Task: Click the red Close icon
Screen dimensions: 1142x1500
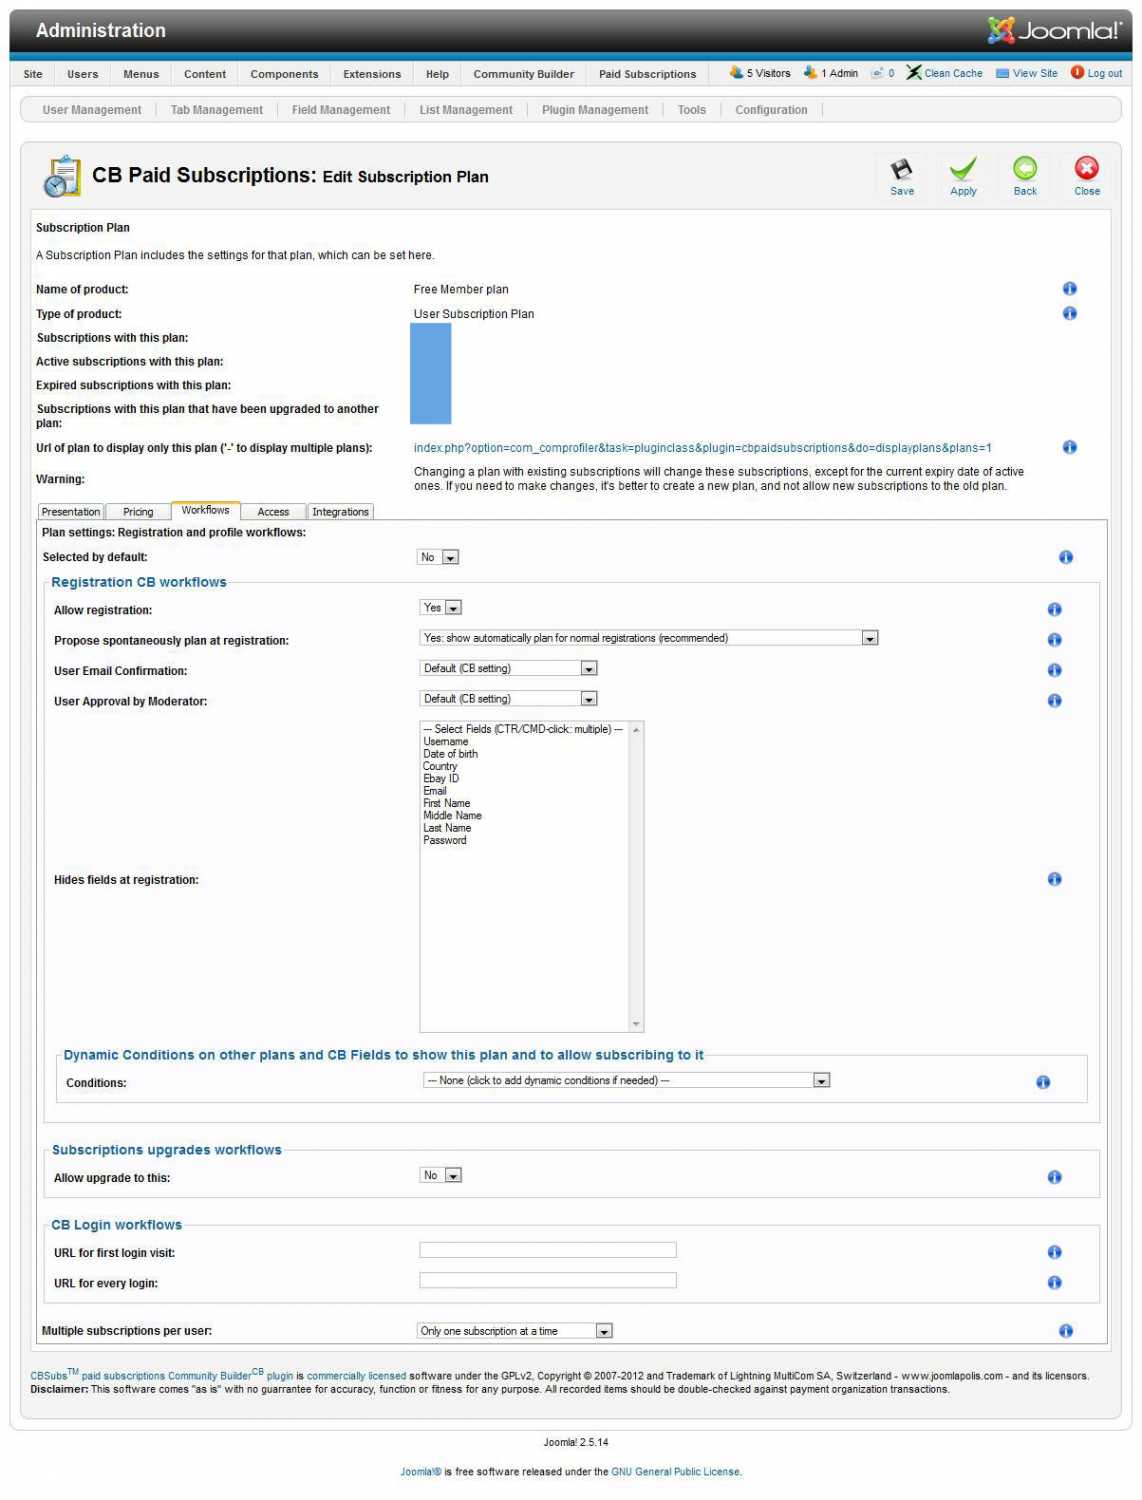Action: [1086, 168]
